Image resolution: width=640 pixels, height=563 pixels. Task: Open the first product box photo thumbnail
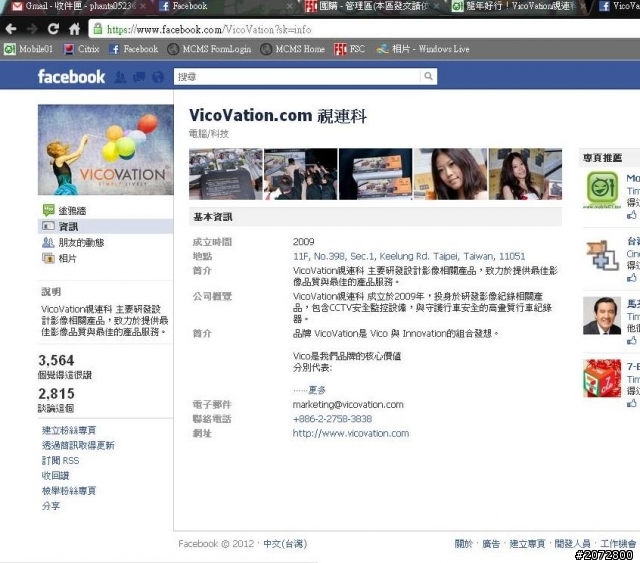tap(226, 174)
